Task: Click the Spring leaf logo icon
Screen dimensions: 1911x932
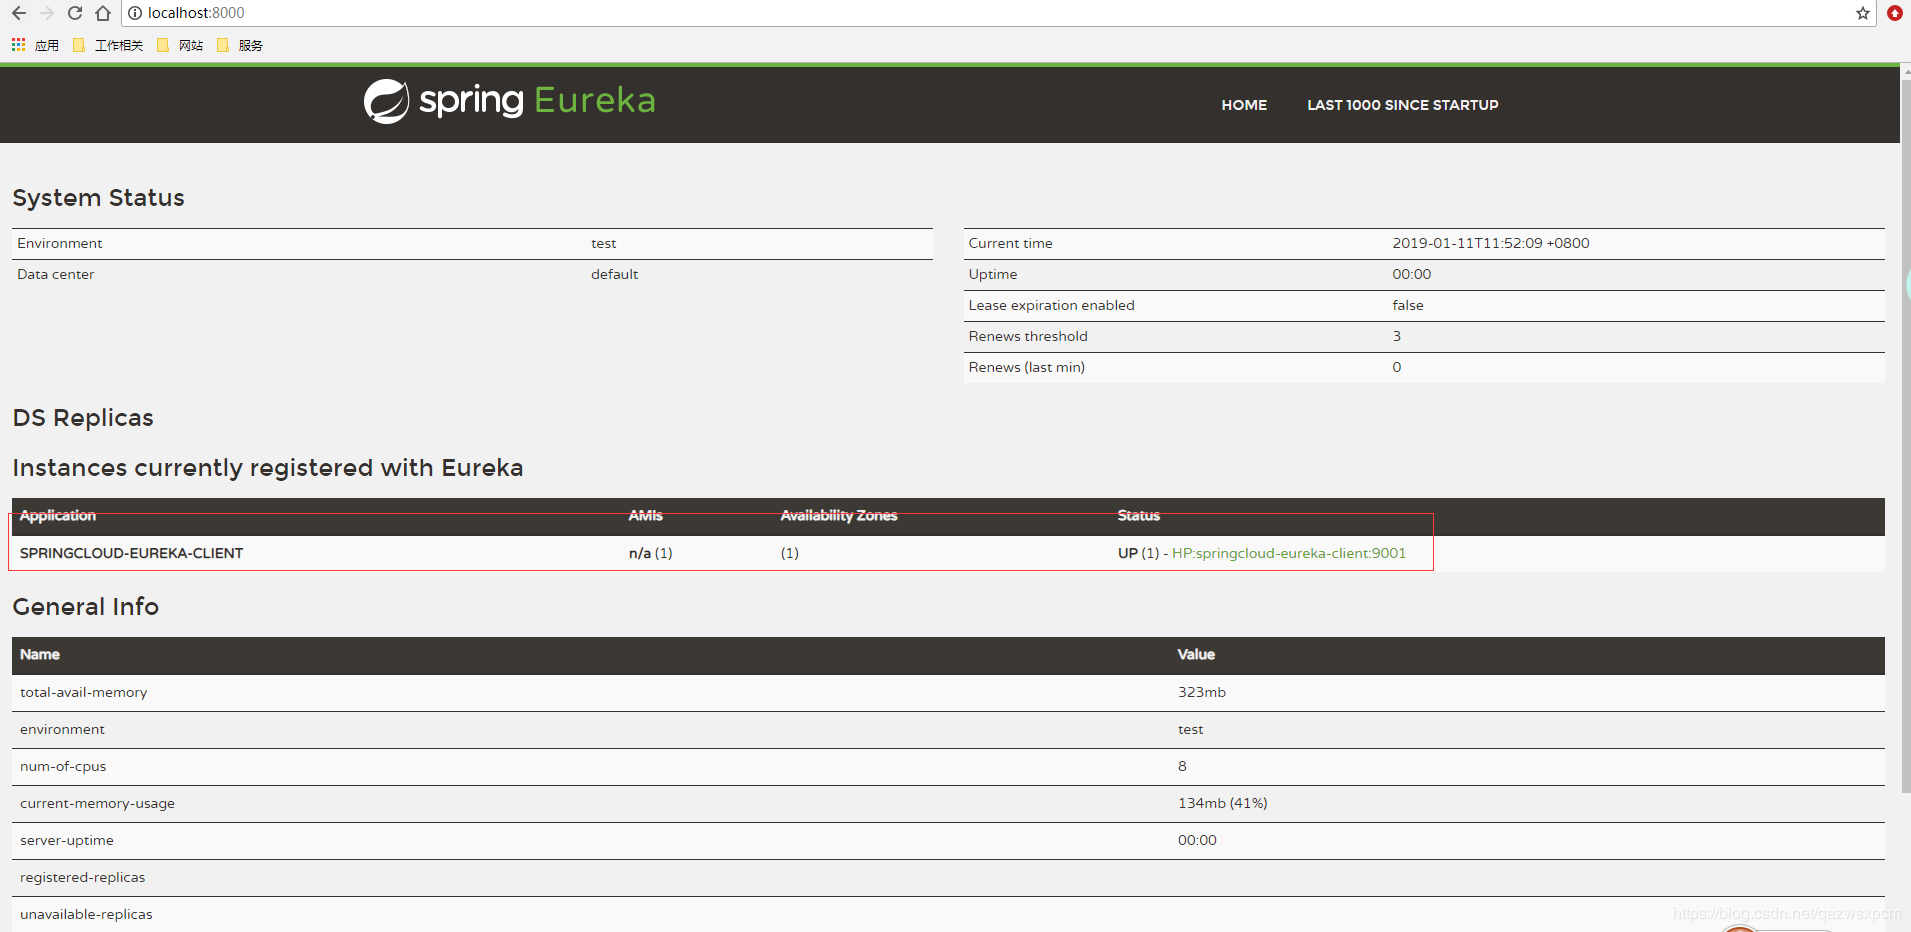Action: 386,101
